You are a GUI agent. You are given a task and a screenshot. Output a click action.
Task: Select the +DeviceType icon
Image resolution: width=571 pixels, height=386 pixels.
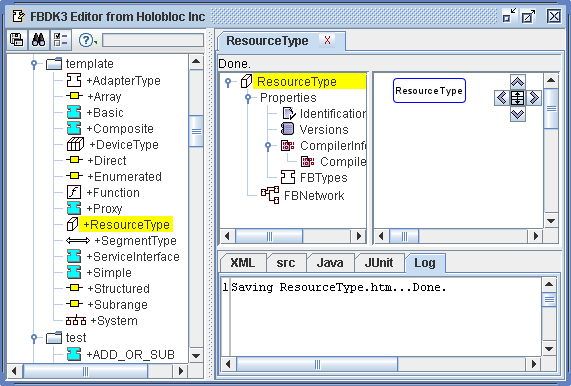pyautogui.click(x=75, y=144)
